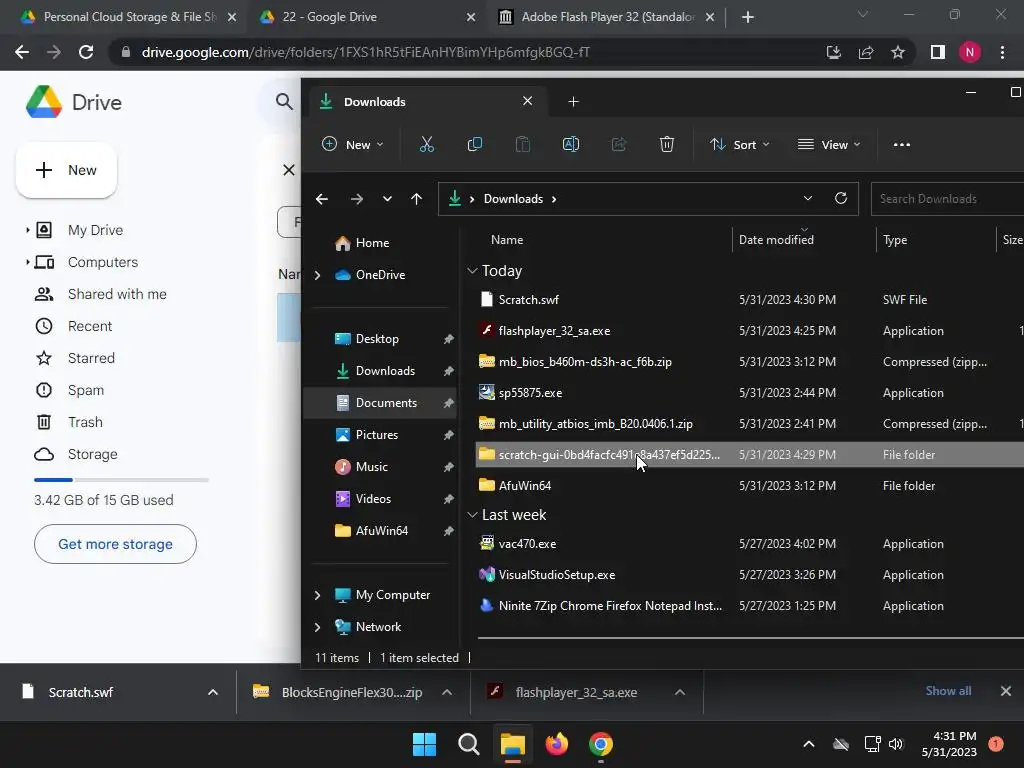Open Chrome's three-dot menu
This screenshot has width=1024, height=768.
1002,52
